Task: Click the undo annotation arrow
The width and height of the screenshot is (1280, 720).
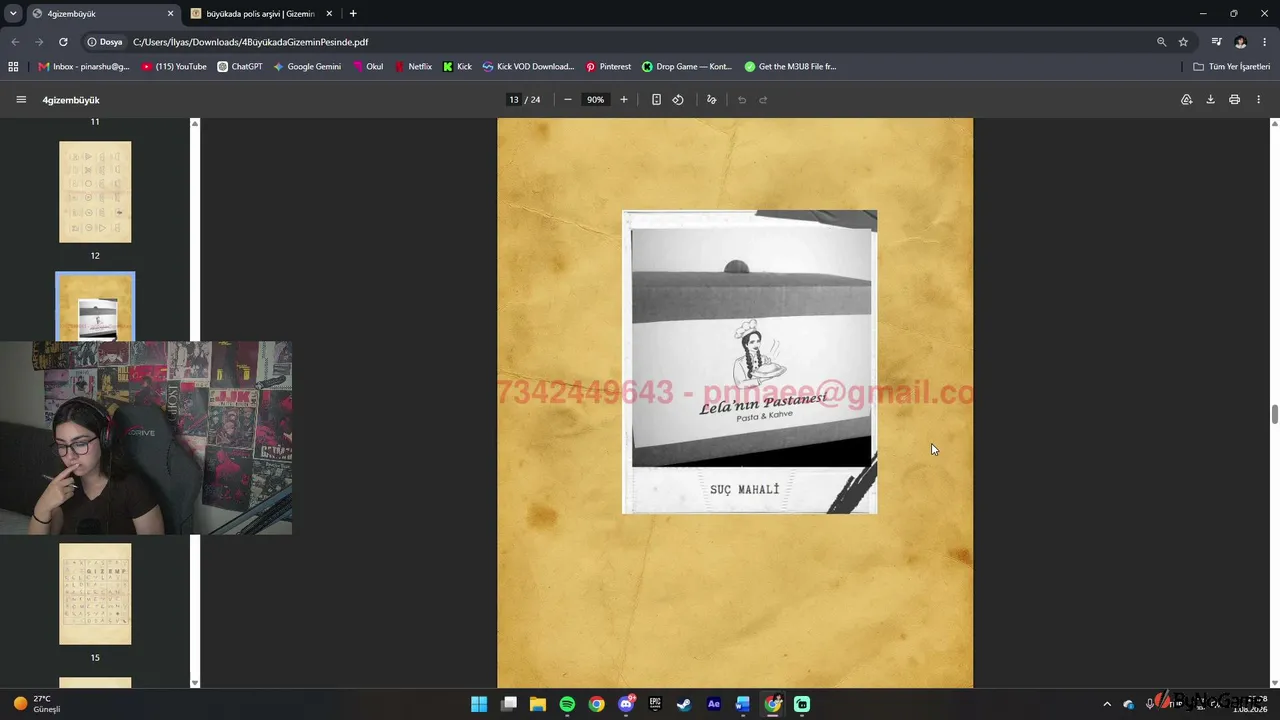Action: [x=742, y=100]
